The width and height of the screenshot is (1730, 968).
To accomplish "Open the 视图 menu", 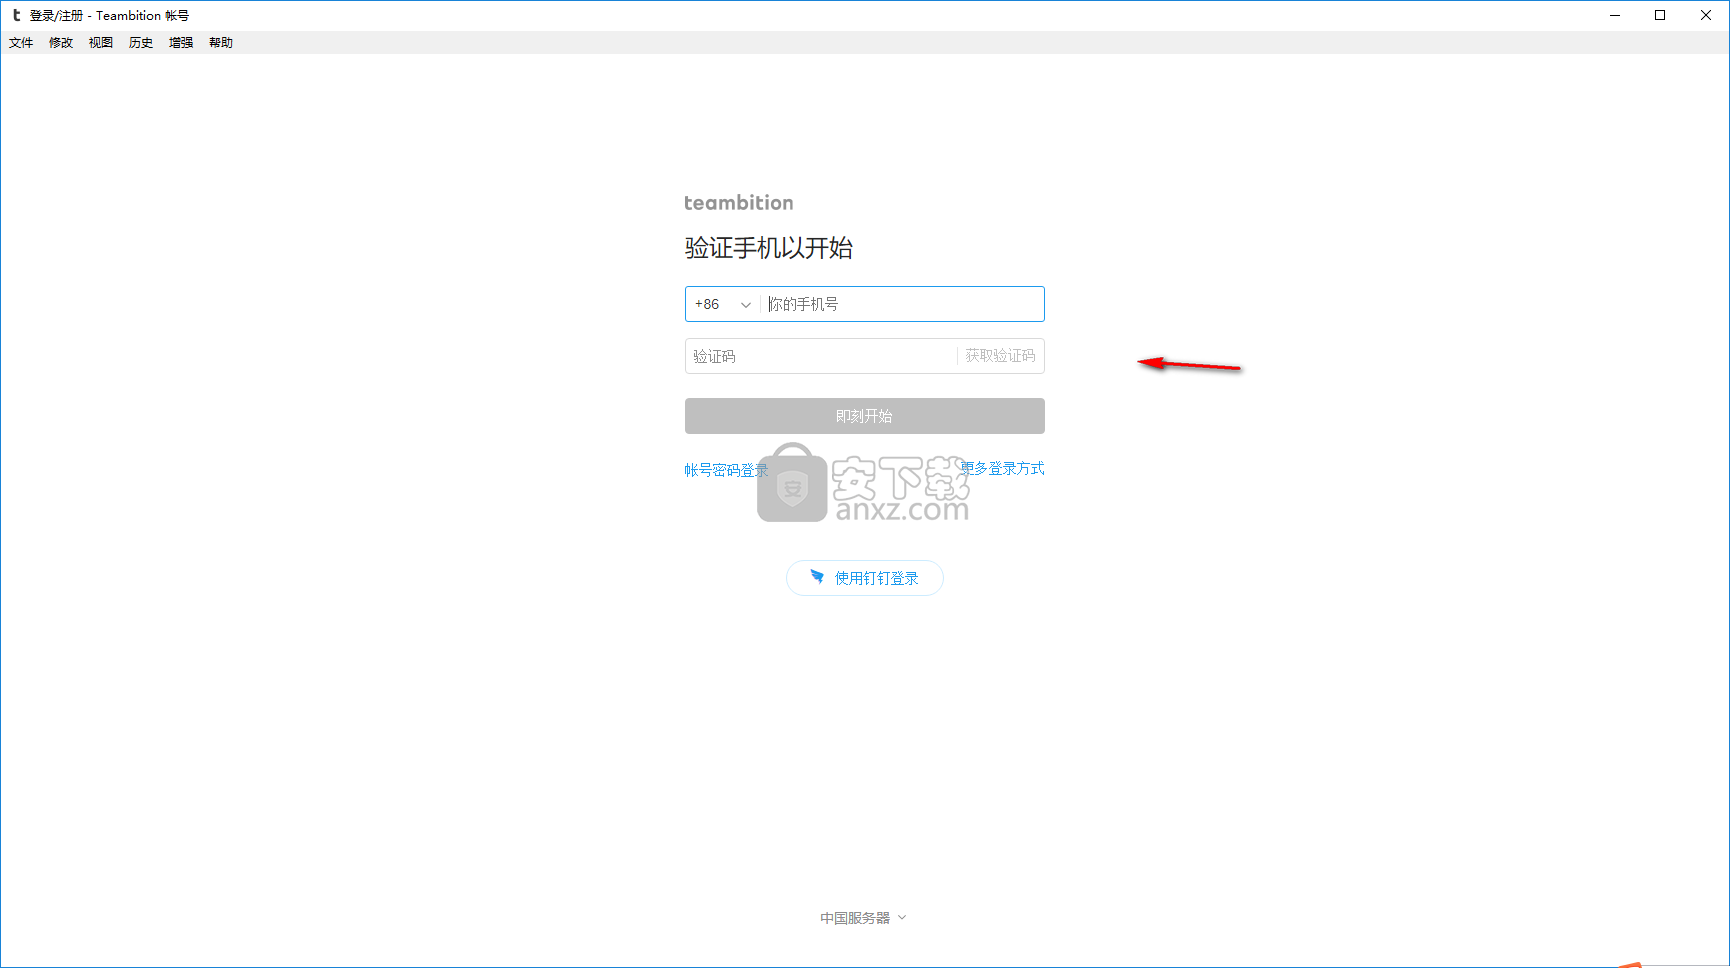I will click(101, 43).
